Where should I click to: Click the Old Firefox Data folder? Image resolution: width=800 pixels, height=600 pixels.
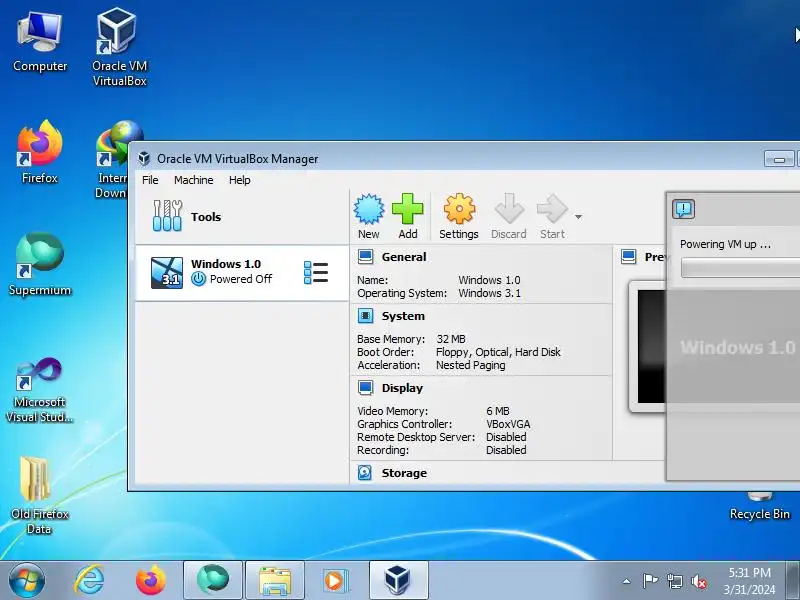40,495
